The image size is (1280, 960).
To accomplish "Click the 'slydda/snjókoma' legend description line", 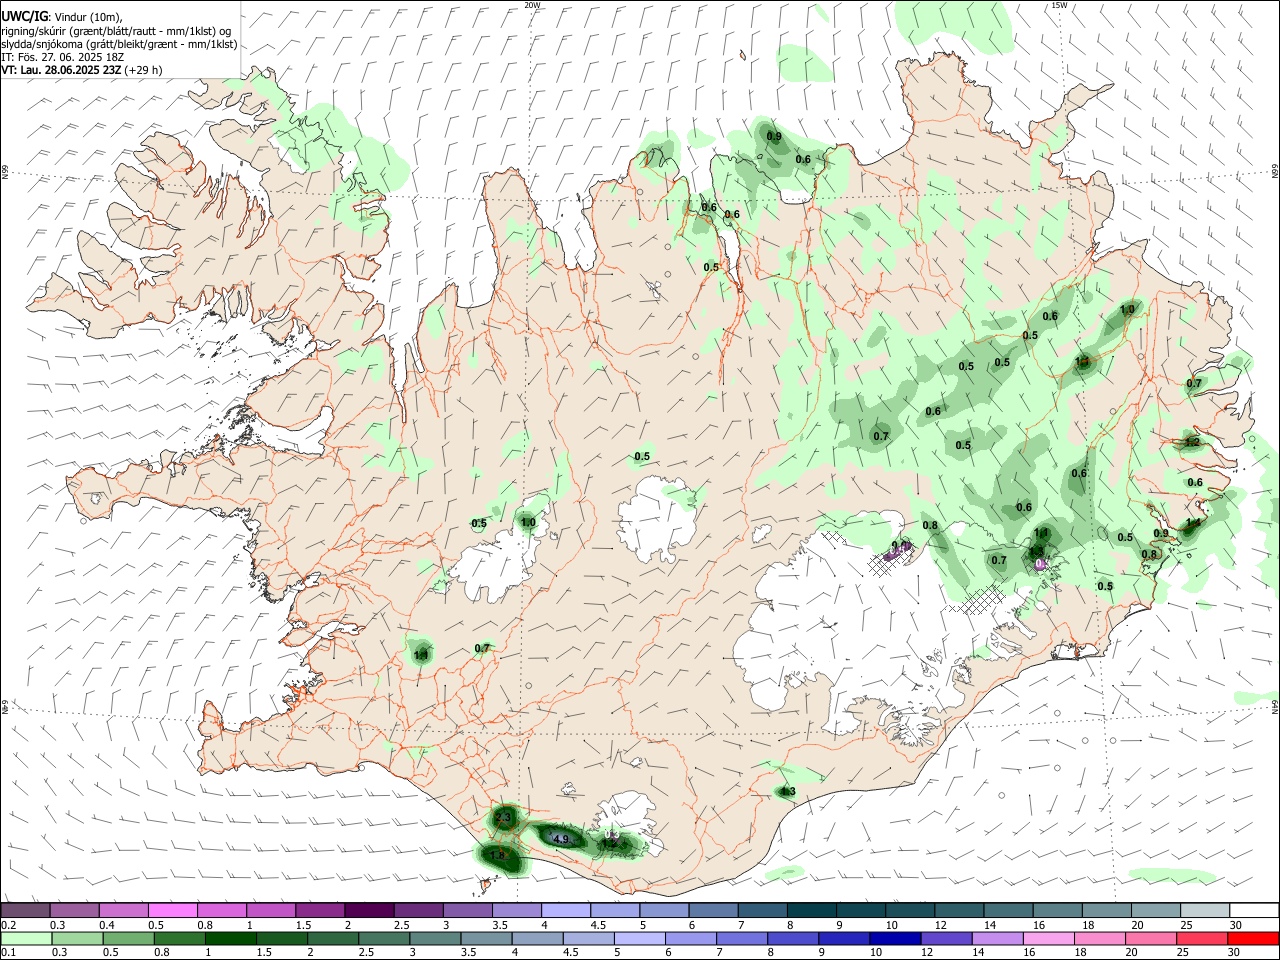I will (119, 44).
